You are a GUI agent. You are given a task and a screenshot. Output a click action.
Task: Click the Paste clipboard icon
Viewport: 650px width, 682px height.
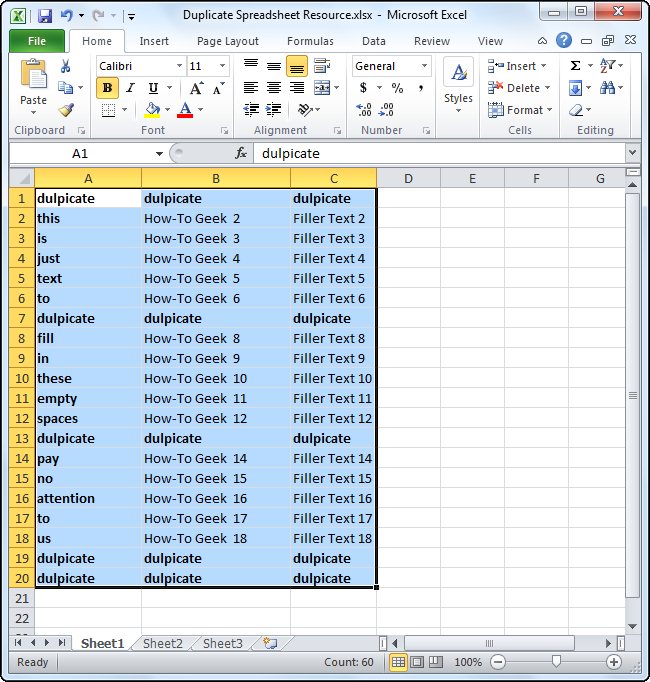(34, 74)
